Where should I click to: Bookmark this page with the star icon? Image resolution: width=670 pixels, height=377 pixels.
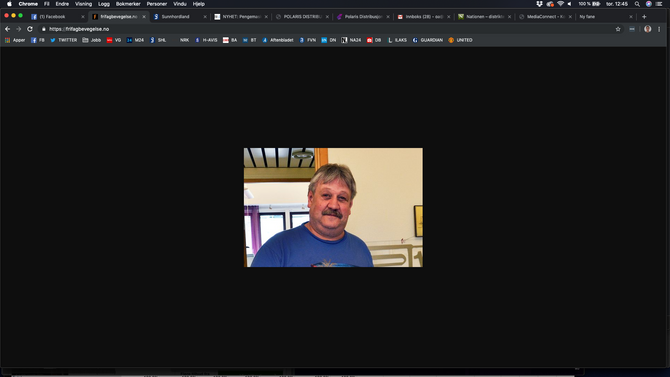click(618, 29)
